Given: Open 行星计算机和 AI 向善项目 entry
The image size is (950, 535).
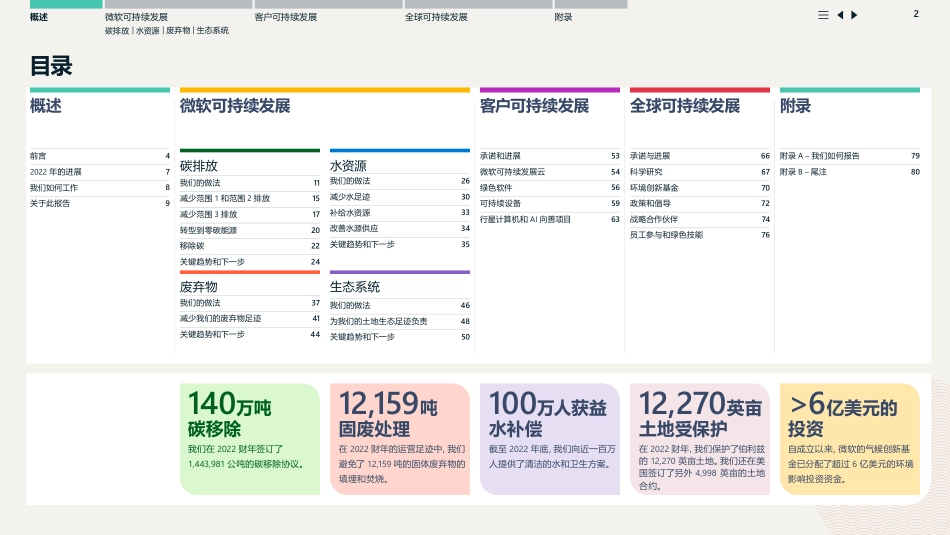Looking at the screenshot, I should coord(550,219).
